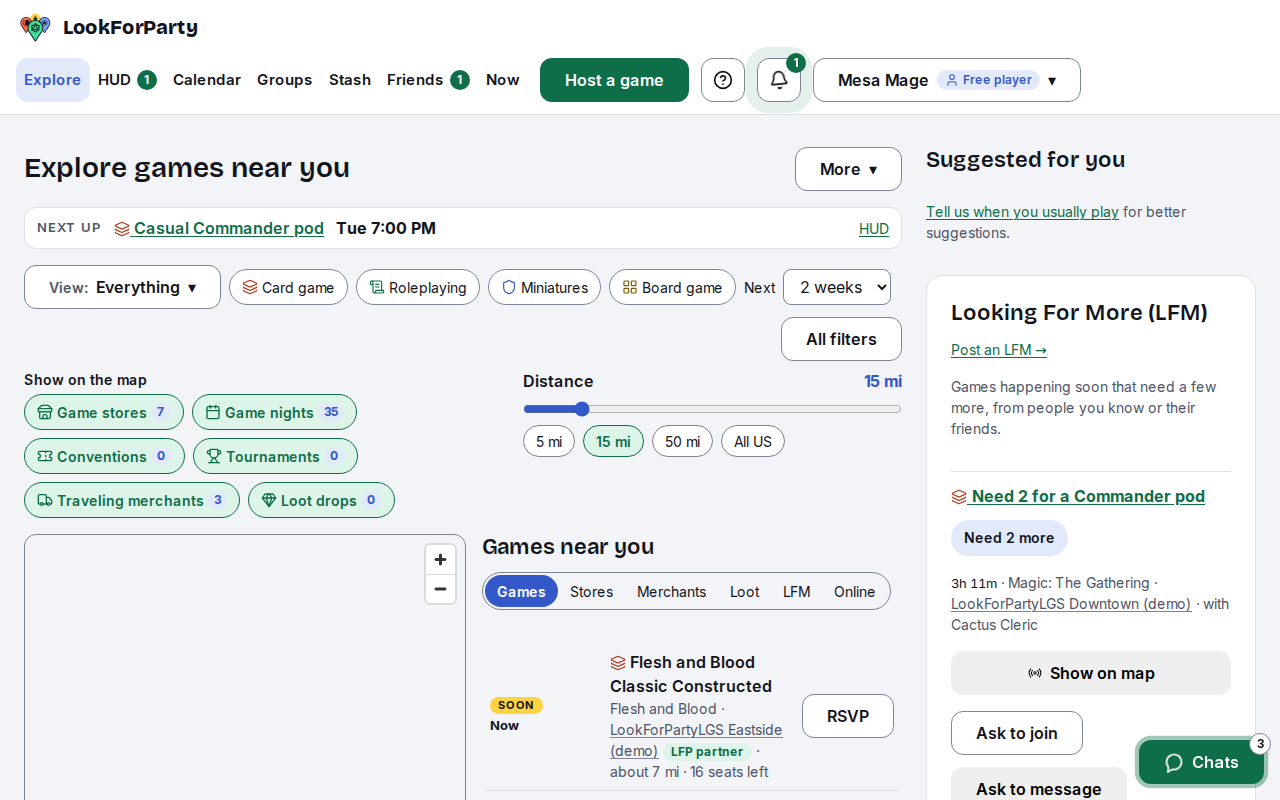Toggle Miniatures filter chip
Viewport: 1280px width, 800px height.
click(x=544, y=287)
